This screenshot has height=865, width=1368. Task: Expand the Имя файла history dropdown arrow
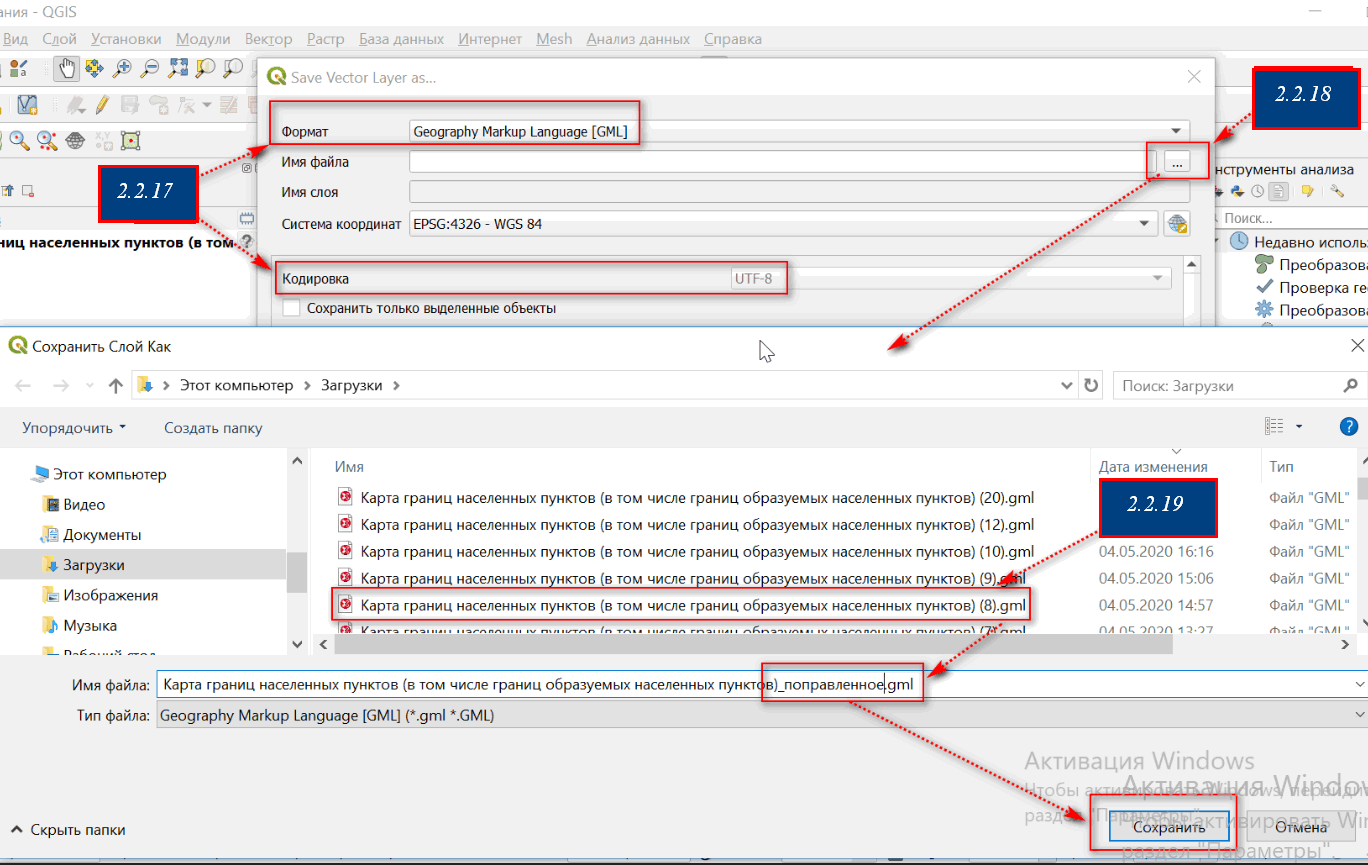1358,684
